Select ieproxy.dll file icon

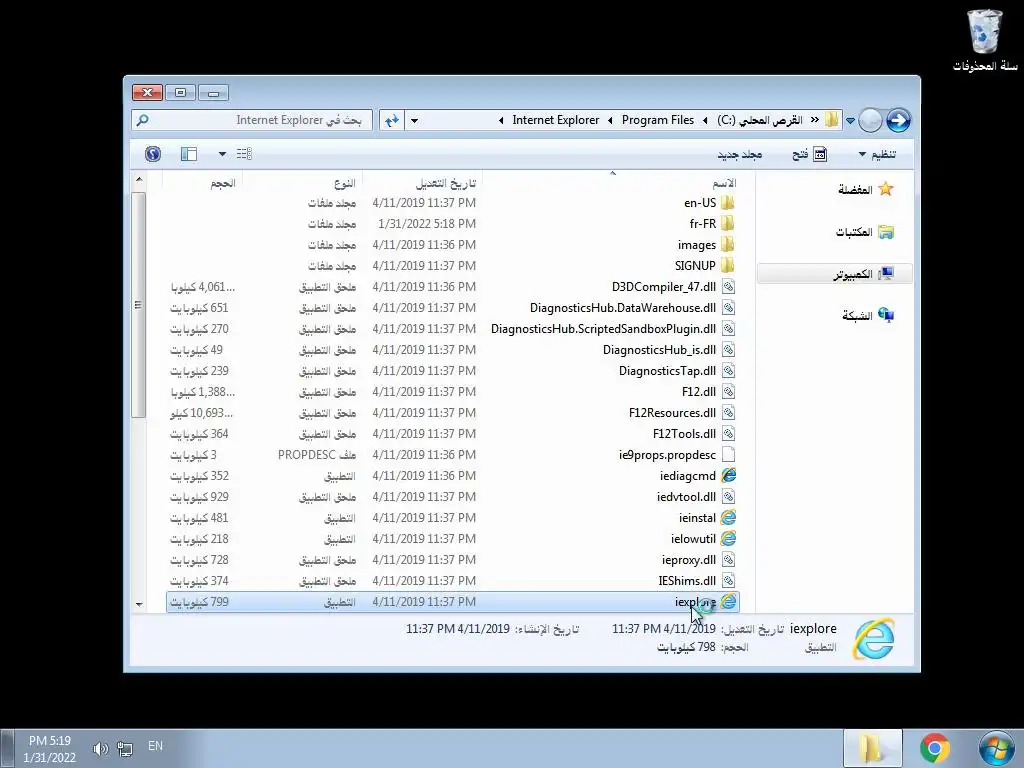tap(728, 560)
